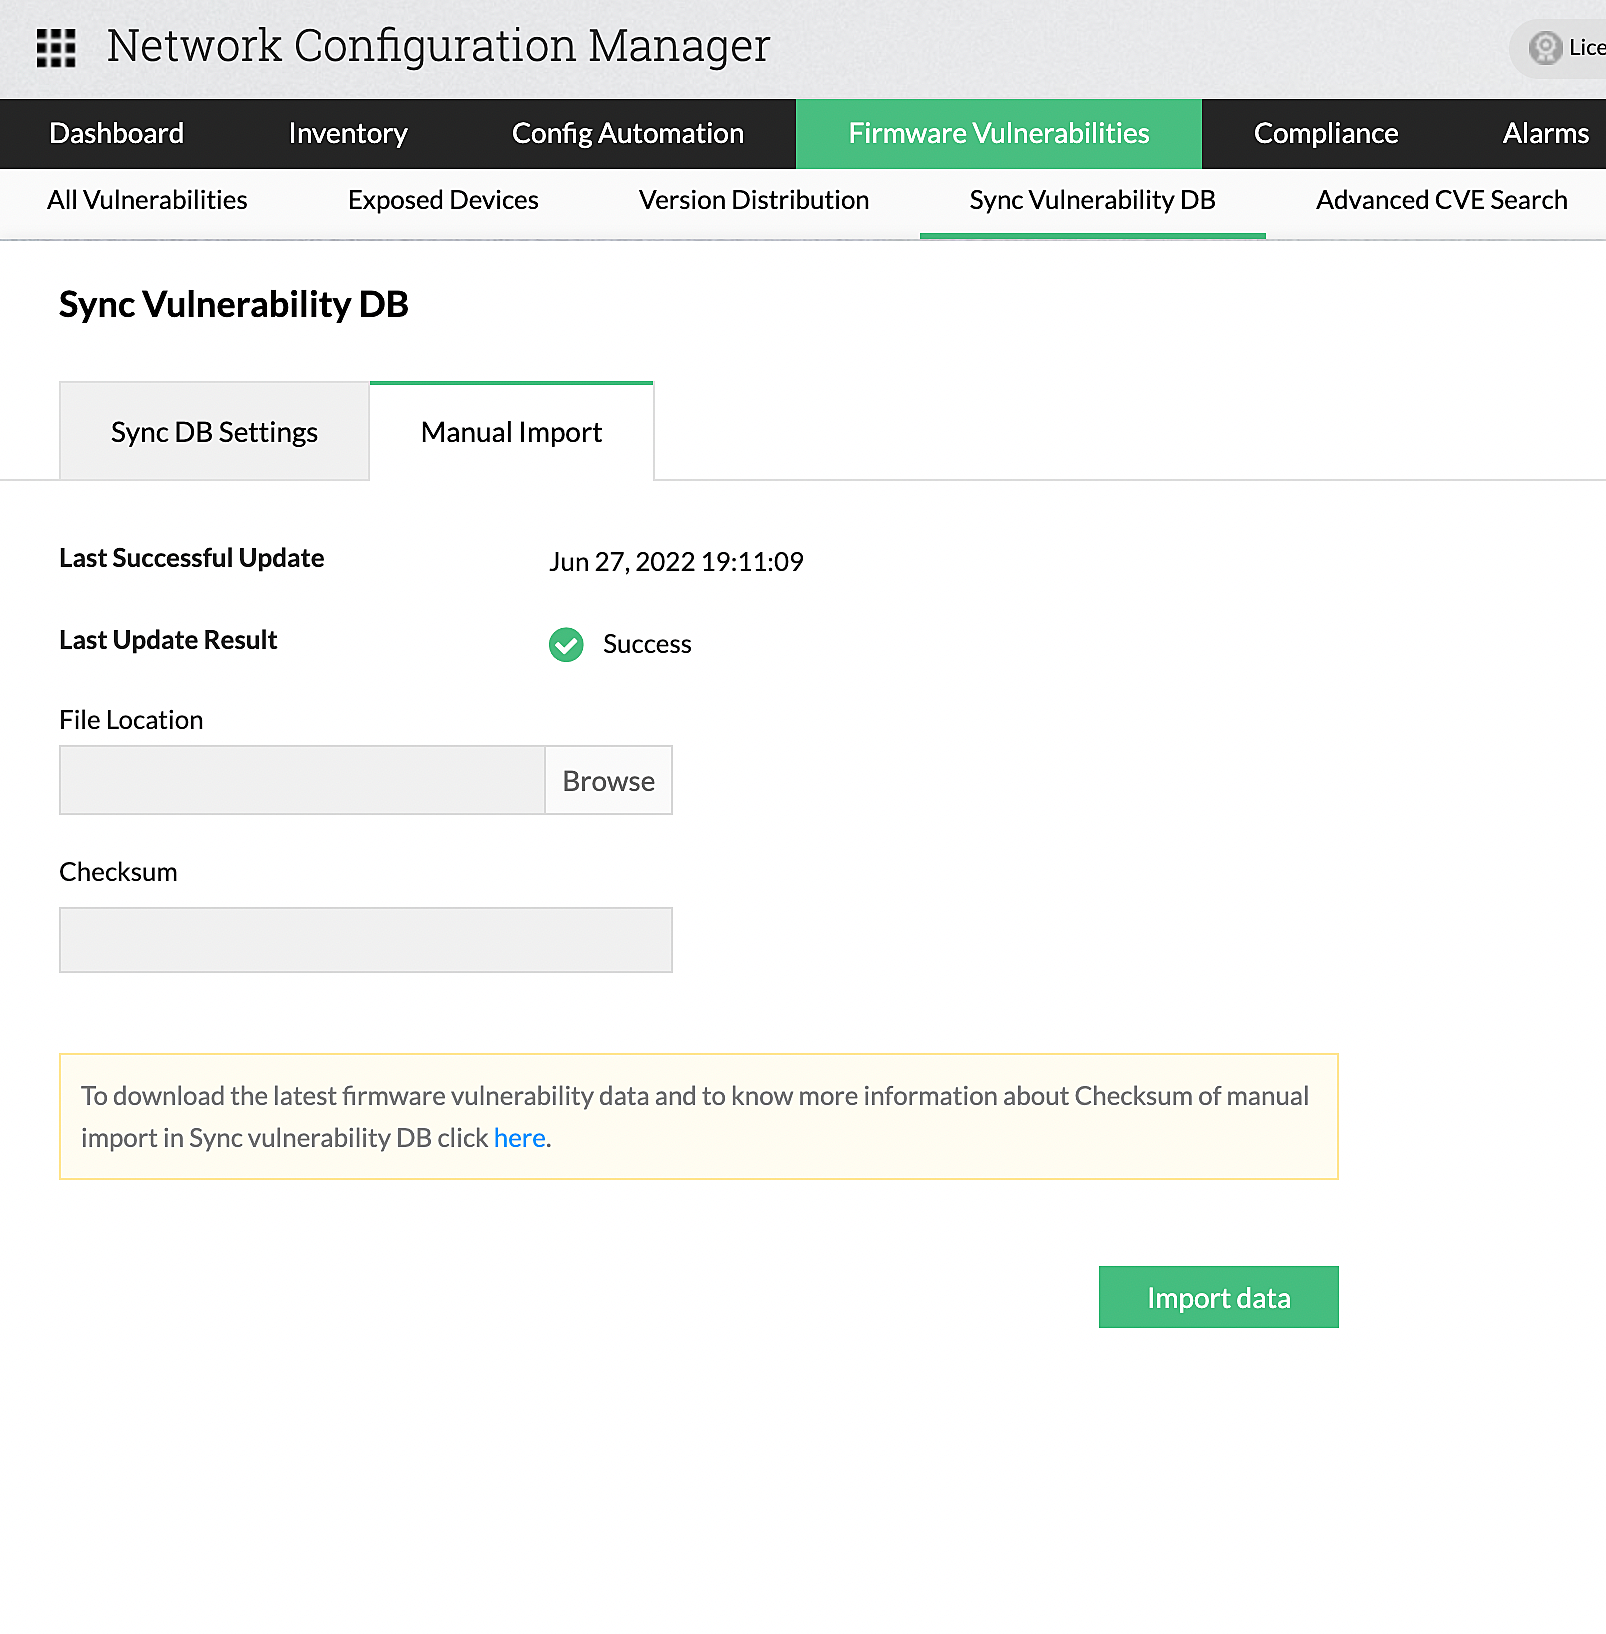This screenshot has width=1606, height=1634.
Task: Open the Exposed Devices subtab
Action: [443, 200]
